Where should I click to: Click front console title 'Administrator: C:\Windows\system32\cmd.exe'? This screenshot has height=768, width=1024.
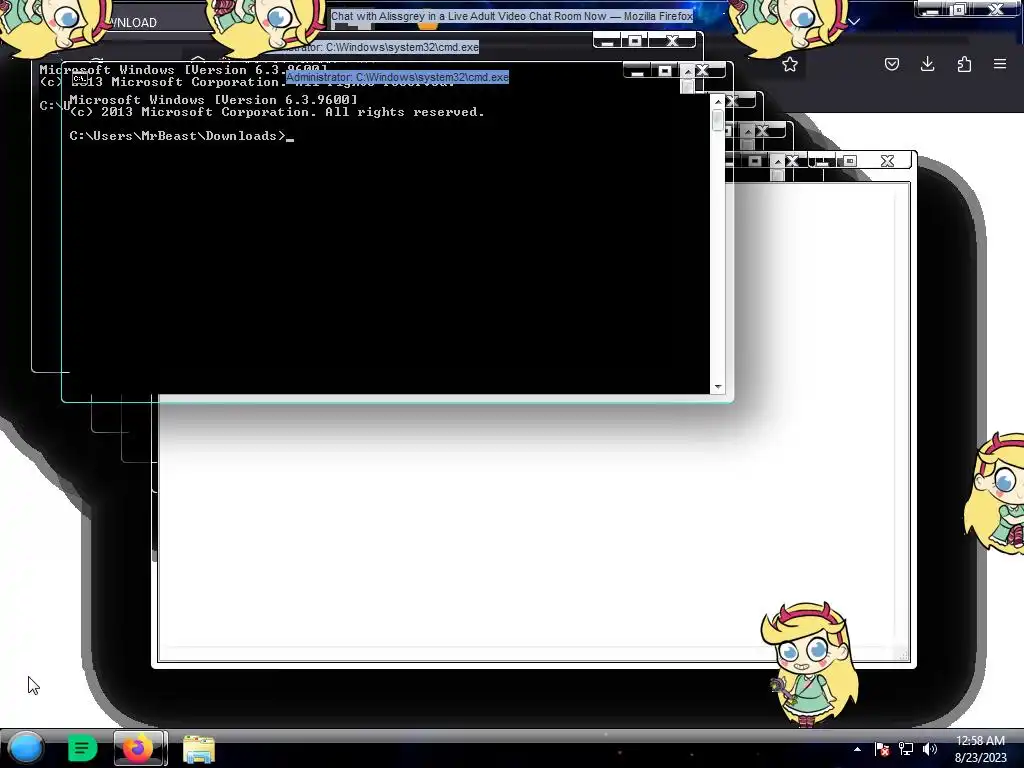click(x=397, y=77)
